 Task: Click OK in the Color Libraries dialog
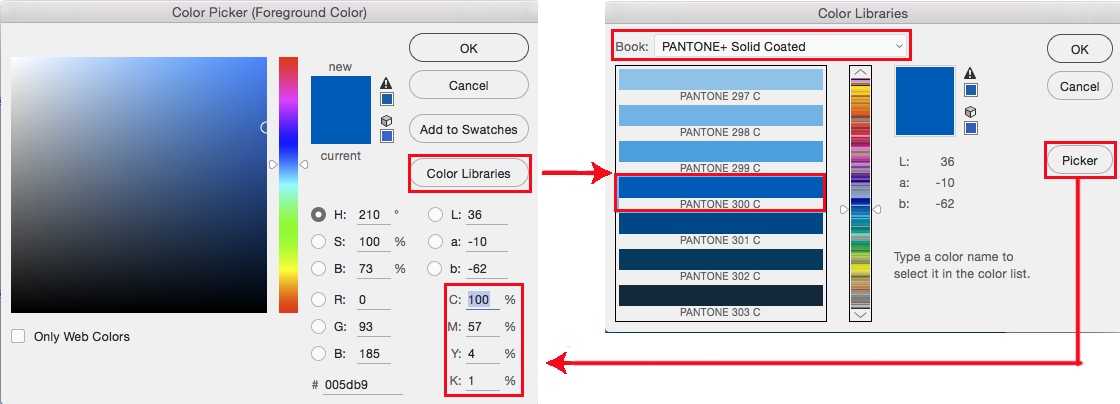(1080, 49)
